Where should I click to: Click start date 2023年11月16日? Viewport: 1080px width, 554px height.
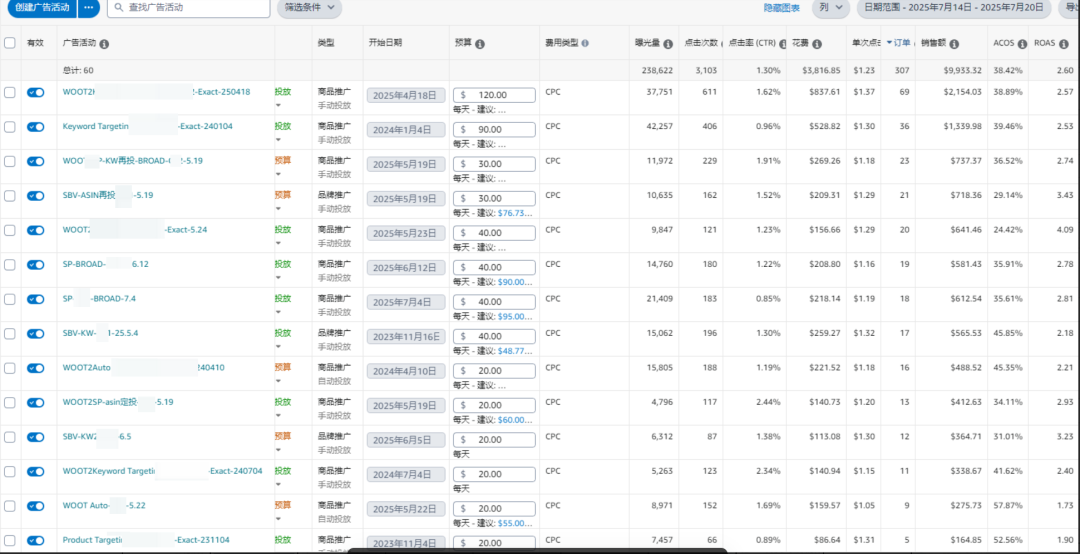pyautogui.click(x=406, y=336)
